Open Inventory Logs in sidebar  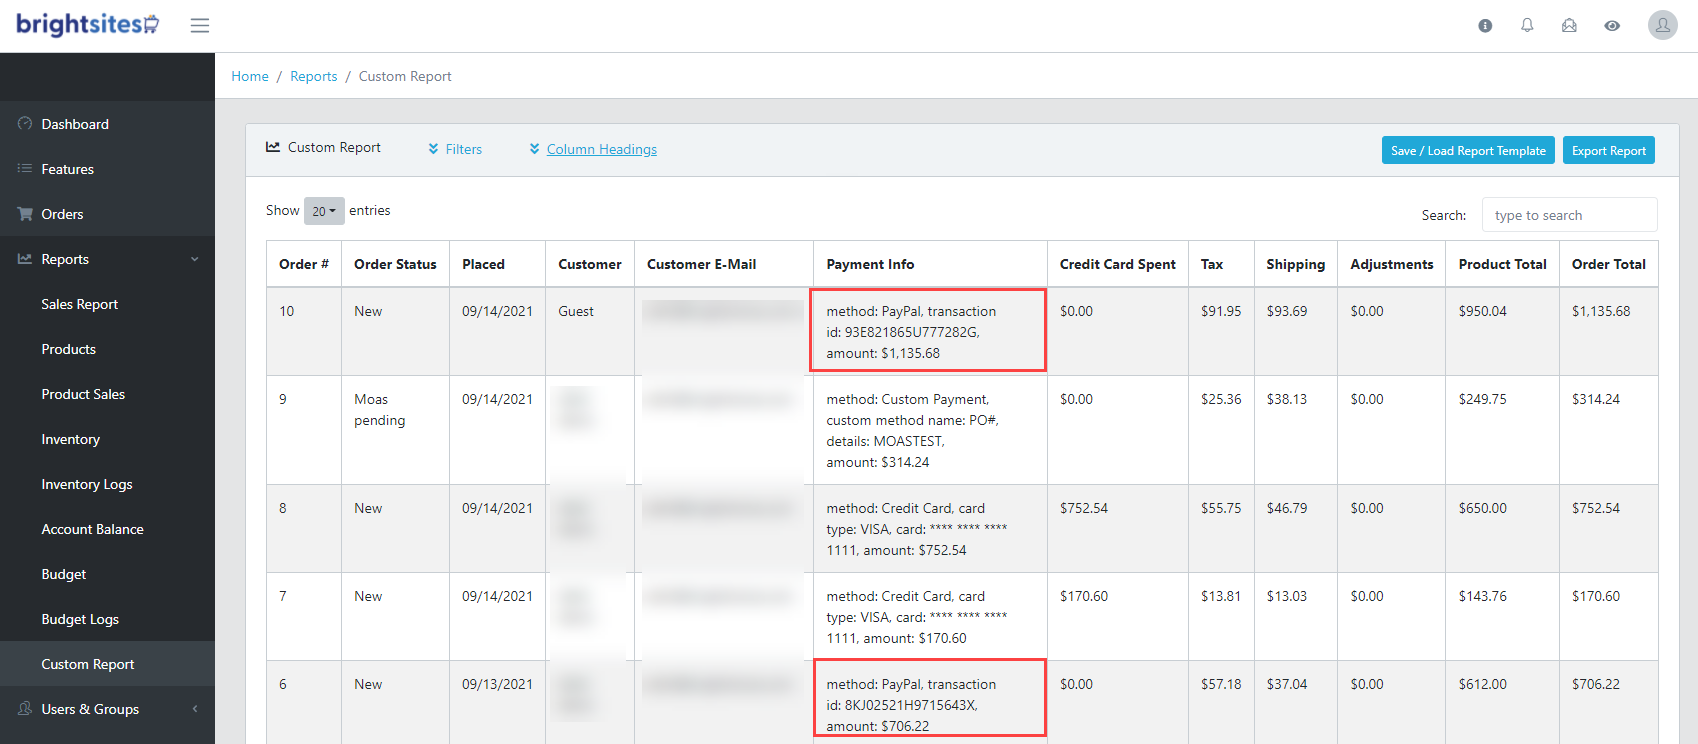tap(87, 484)
